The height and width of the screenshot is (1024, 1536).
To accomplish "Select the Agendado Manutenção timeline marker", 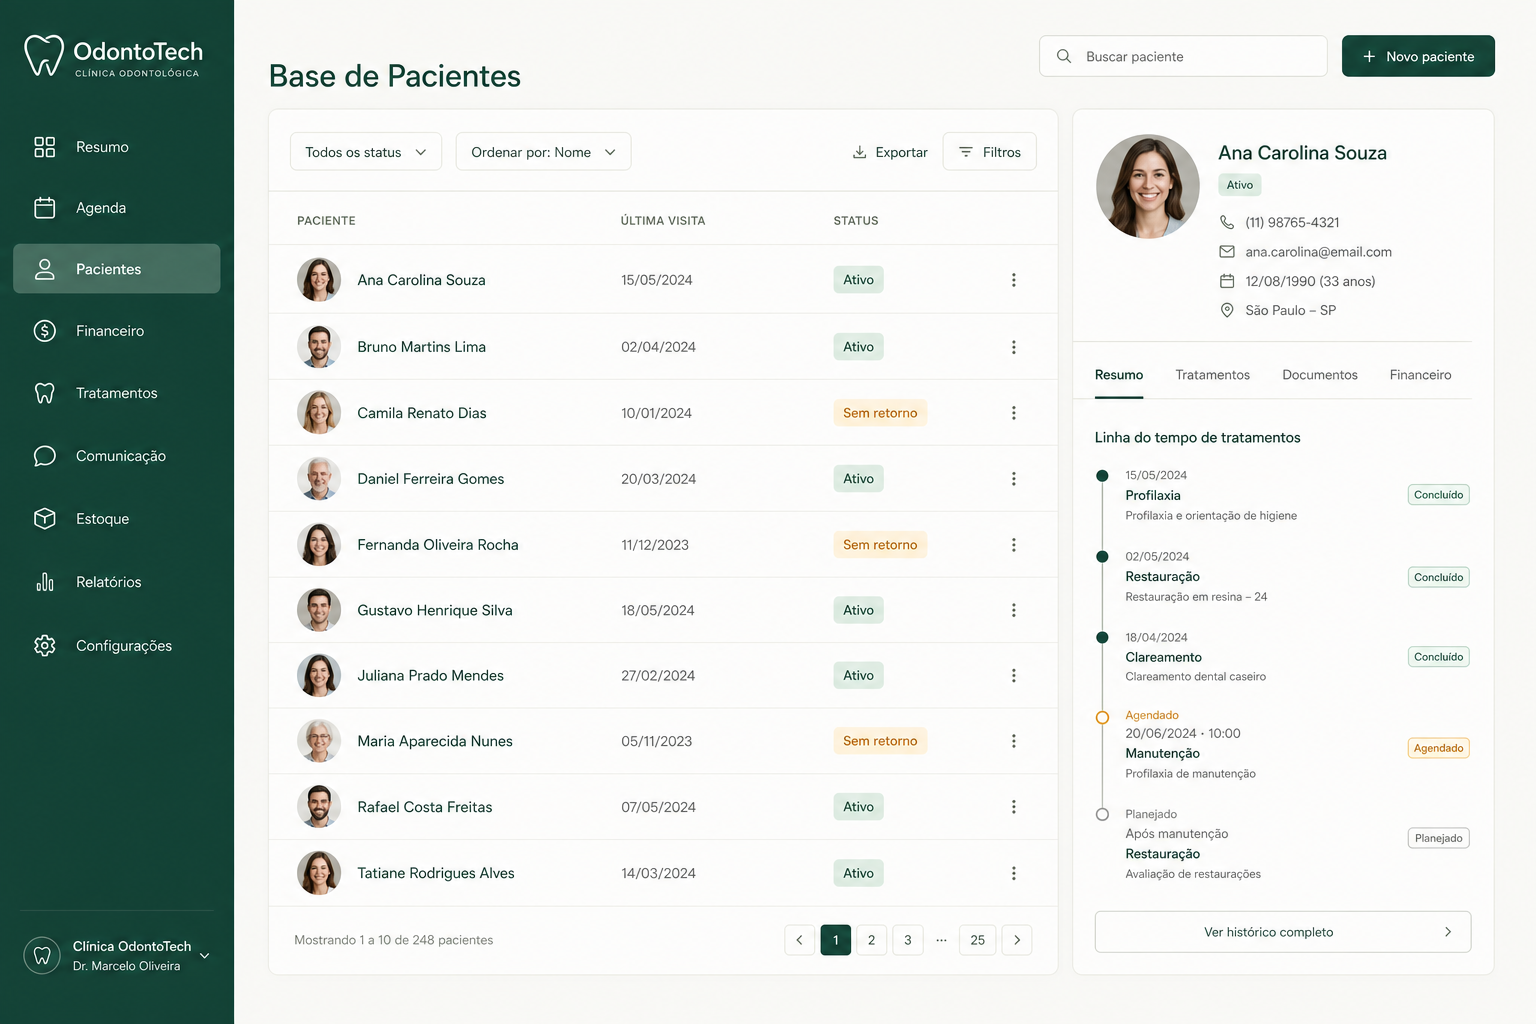I will (1102, 717).
